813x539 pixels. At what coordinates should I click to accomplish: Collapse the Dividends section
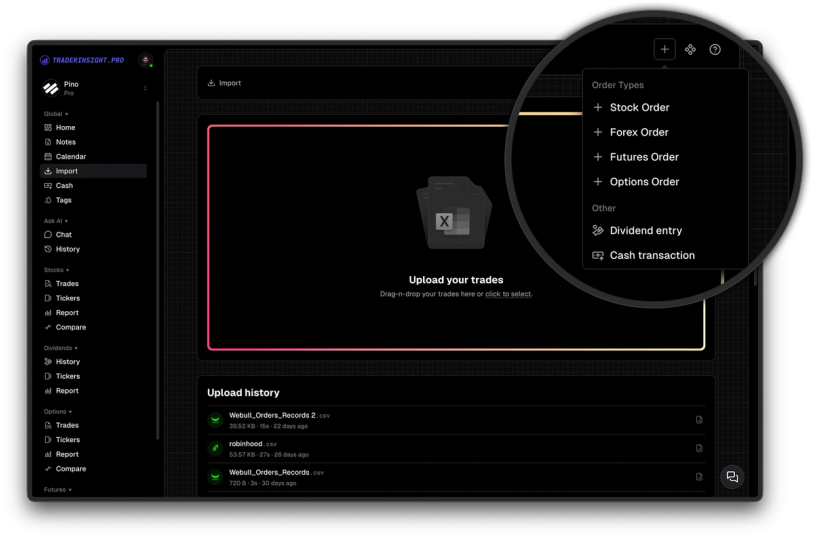tap(61, 348)
